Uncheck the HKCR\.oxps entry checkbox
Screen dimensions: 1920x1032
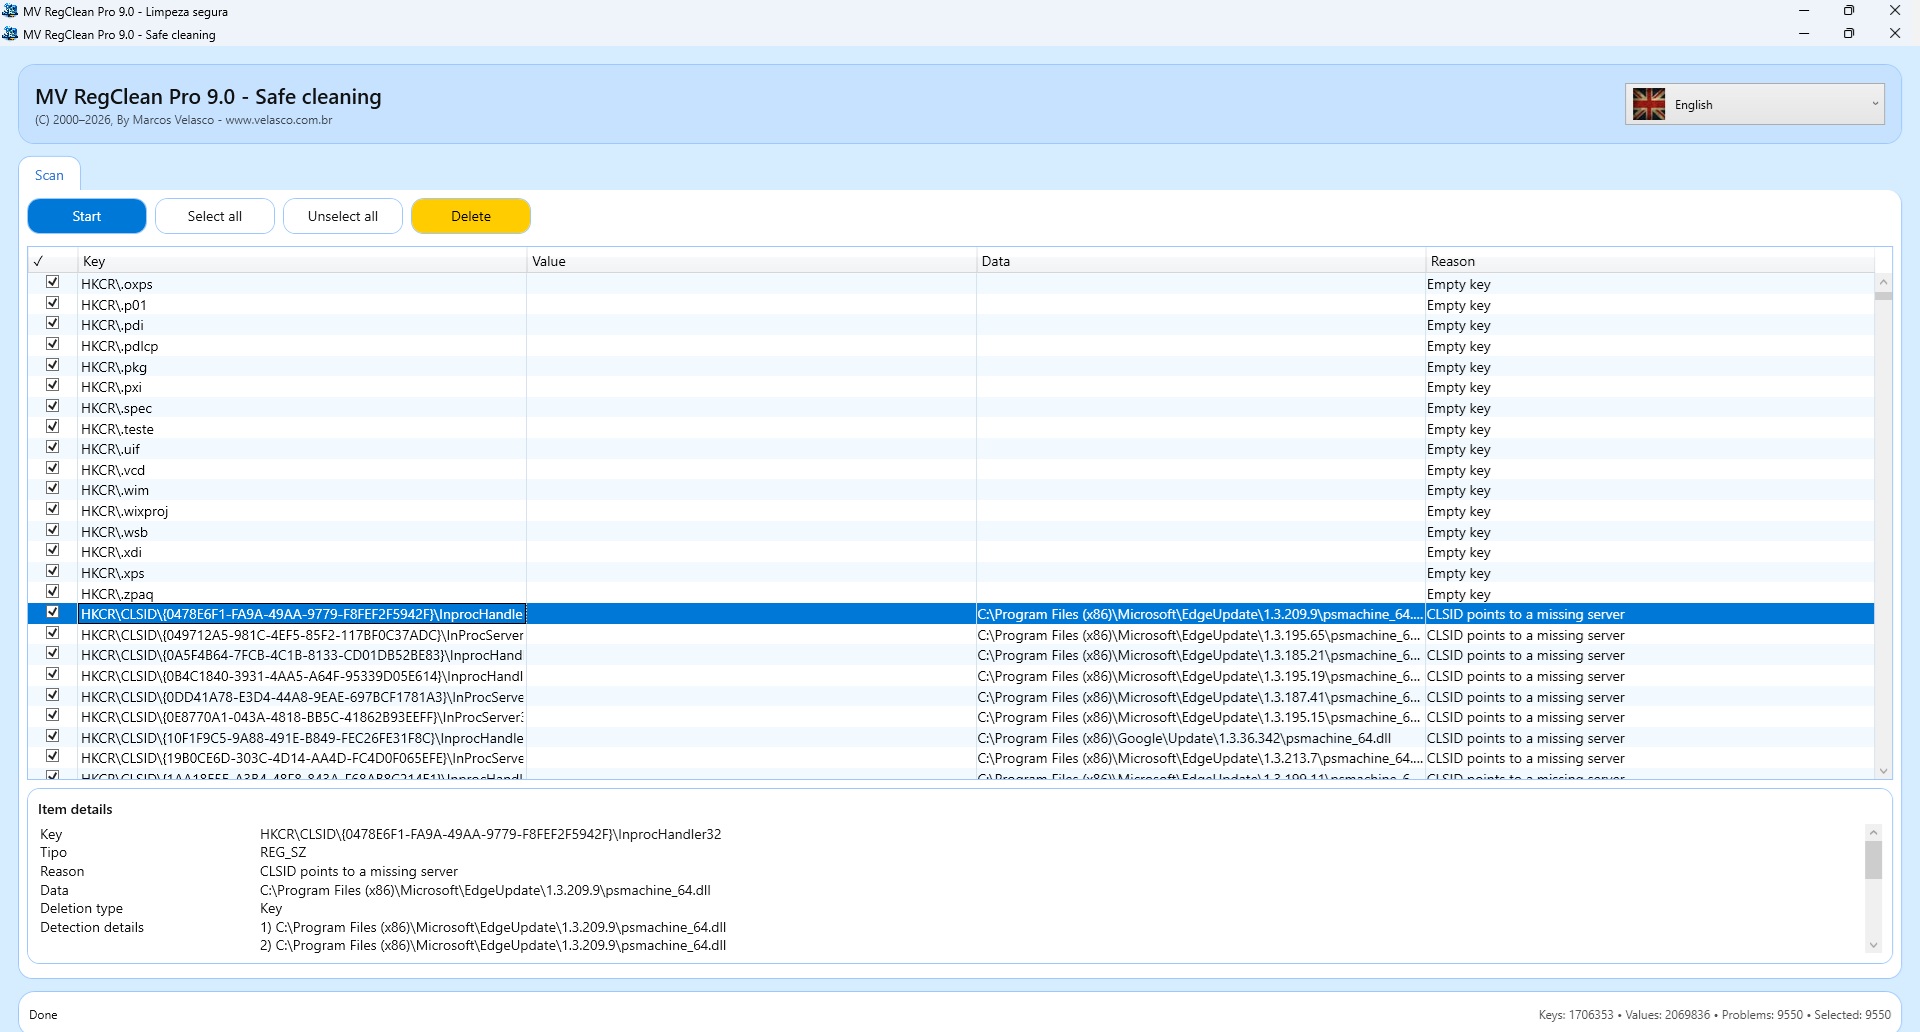pos(53,283)
